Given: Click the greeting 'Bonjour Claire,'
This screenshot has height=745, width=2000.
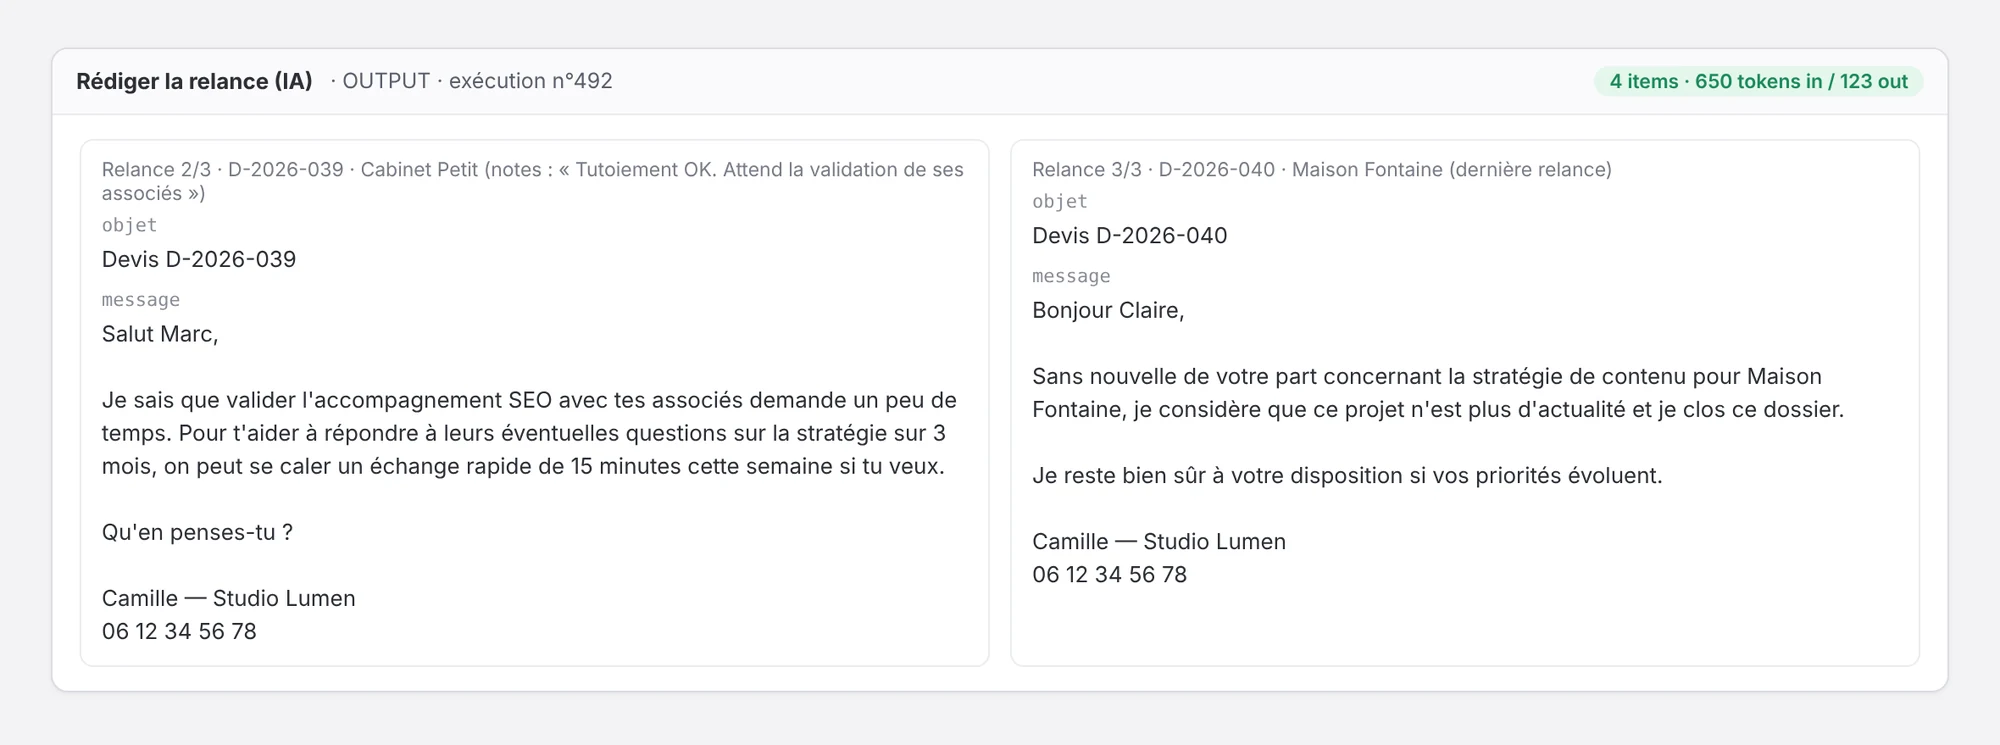Looking at the screenshot, I should [x=1108, y=310].
